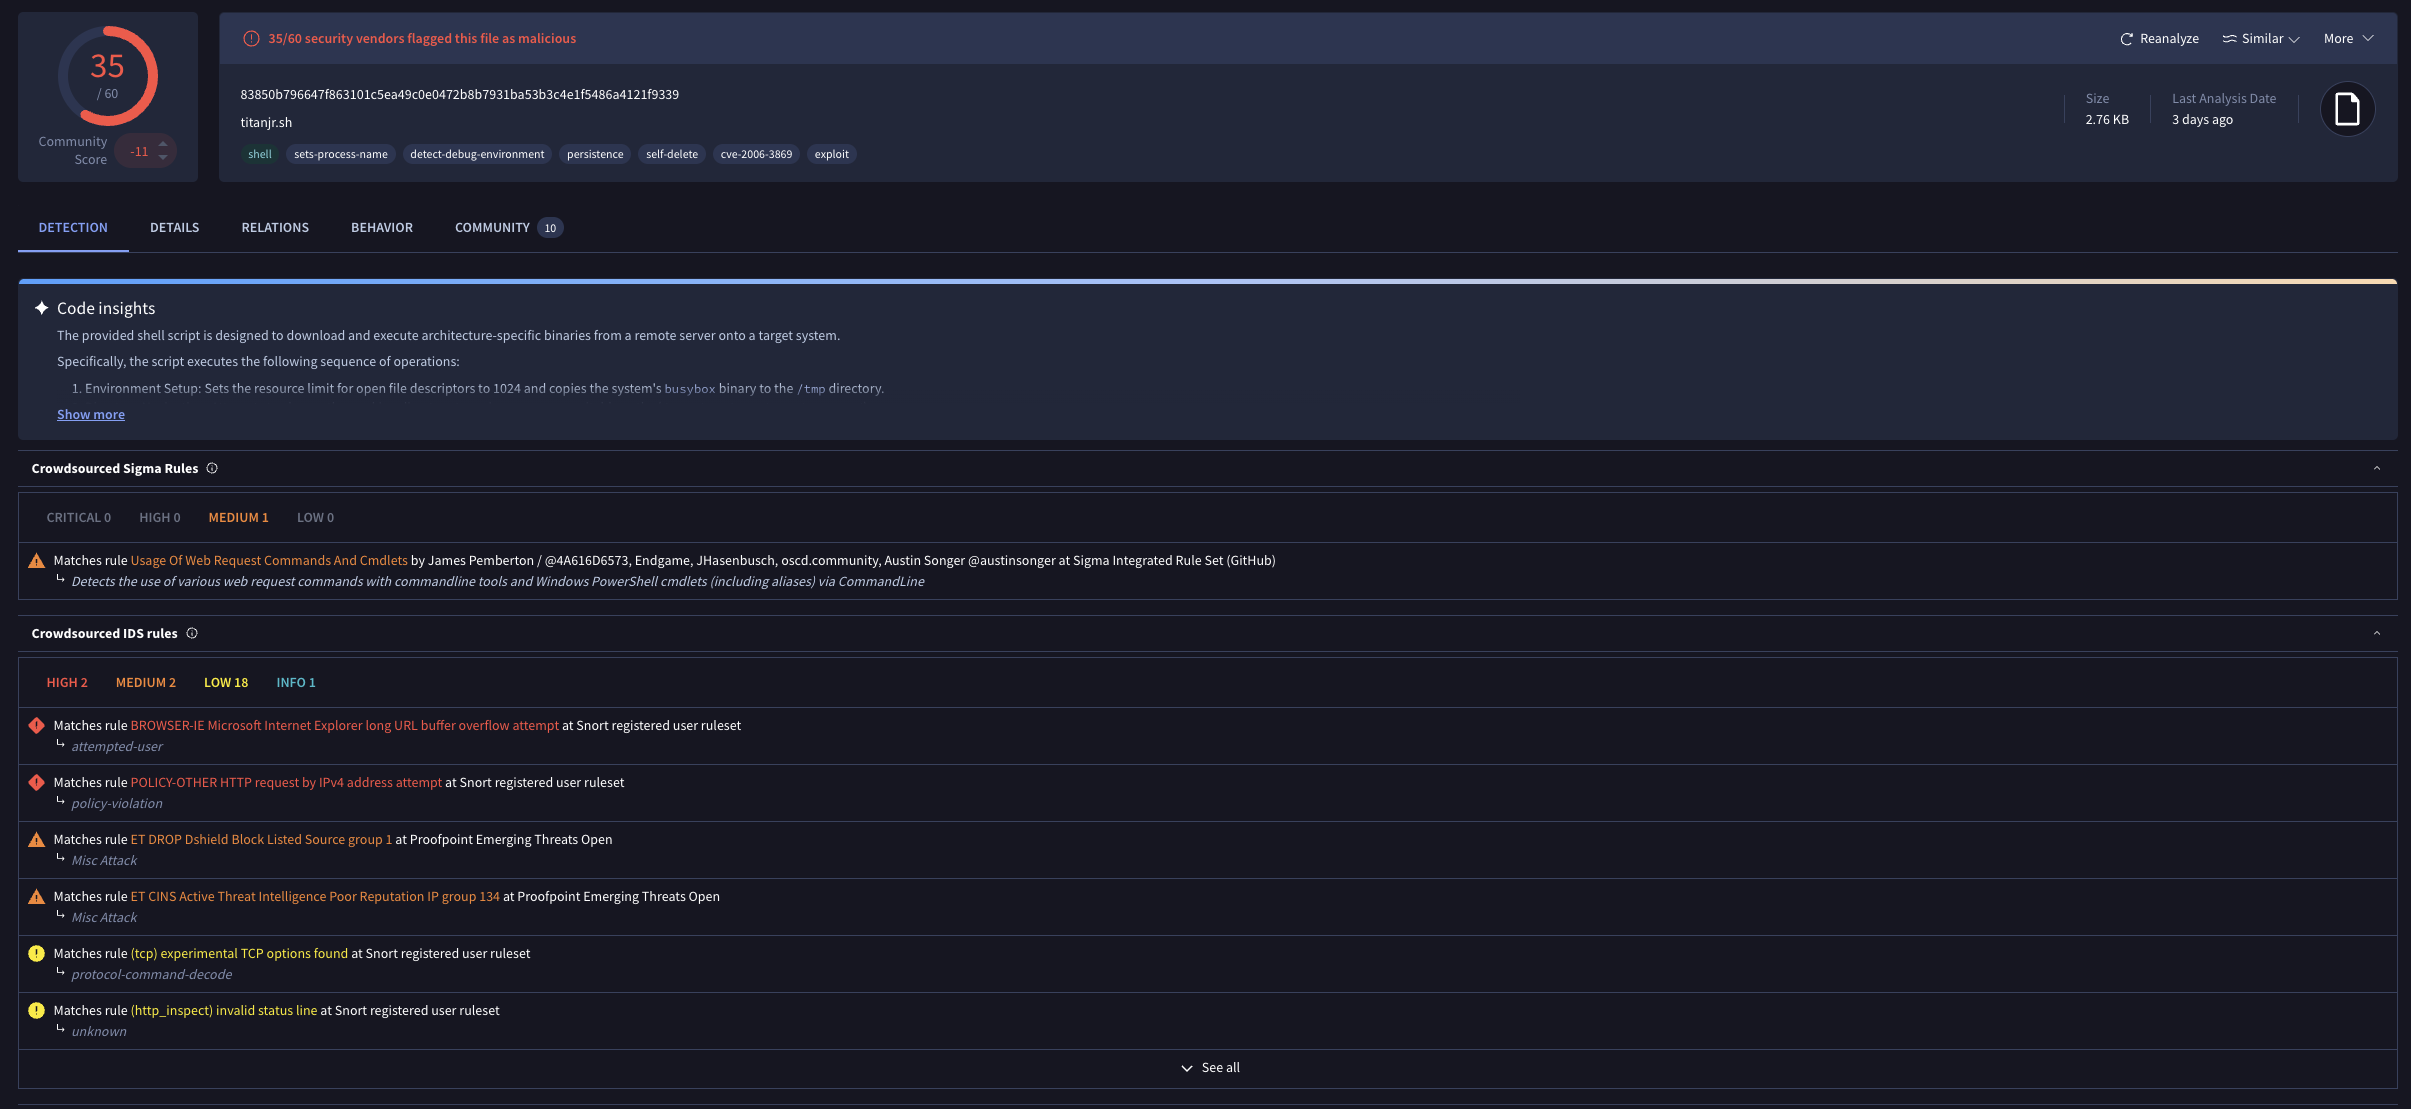Image resolution: width=2411 pixels, height=1109 pixels.
Task: Click the exploit tag
Action: (x=831, y=154)
